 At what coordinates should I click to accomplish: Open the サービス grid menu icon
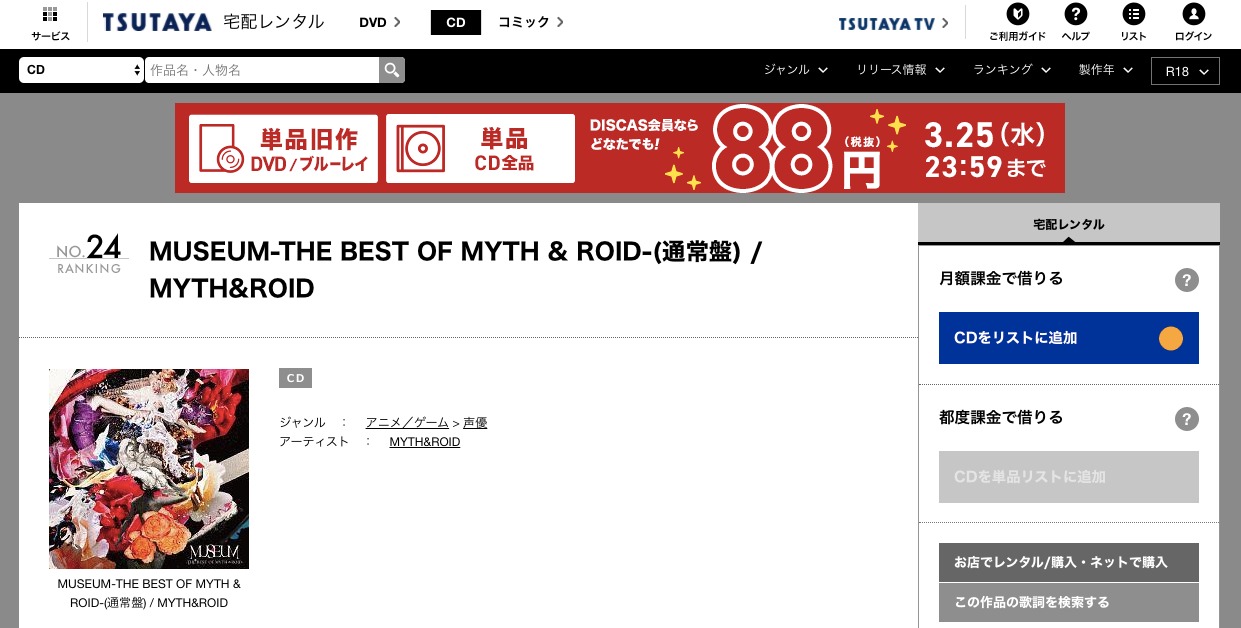click(50, 15)
